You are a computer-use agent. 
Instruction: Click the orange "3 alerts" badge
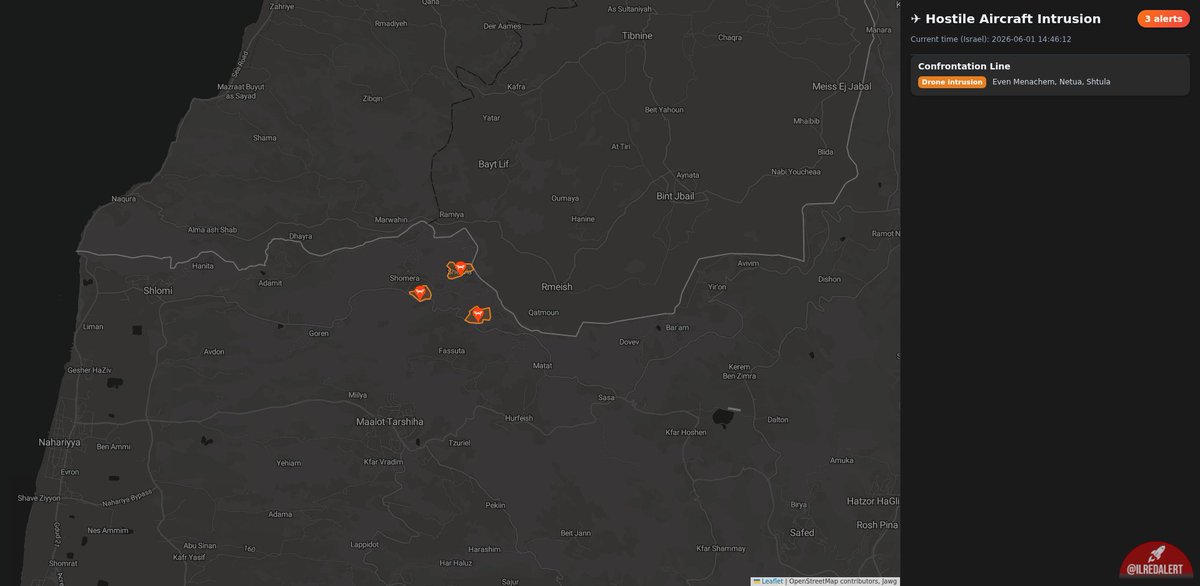pyautogui.click(x=1163, y=19)
